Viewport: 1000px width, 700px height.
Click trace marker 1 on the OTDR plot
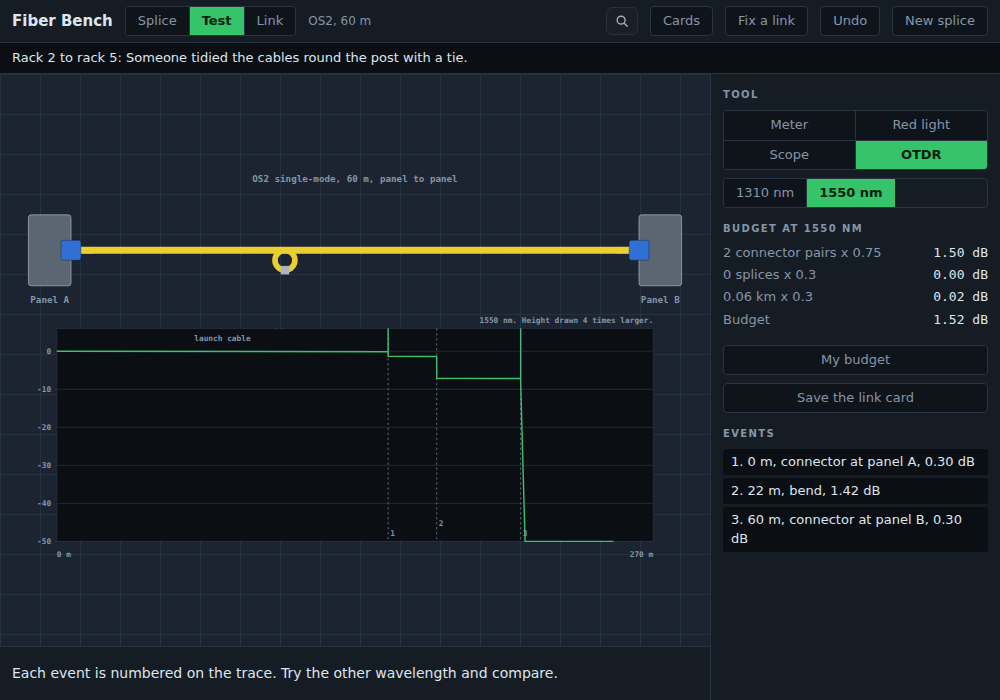pyautogui.click(x=392, y=533)
